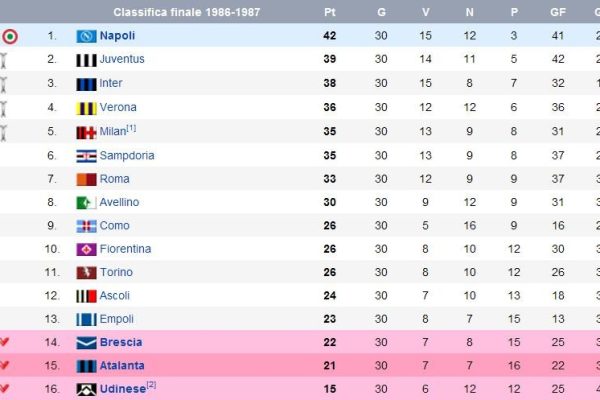Click the Scudetto shield icon beside Napoli
The width and height of the screenshot is (600, 400).
(x=10, y=36)
